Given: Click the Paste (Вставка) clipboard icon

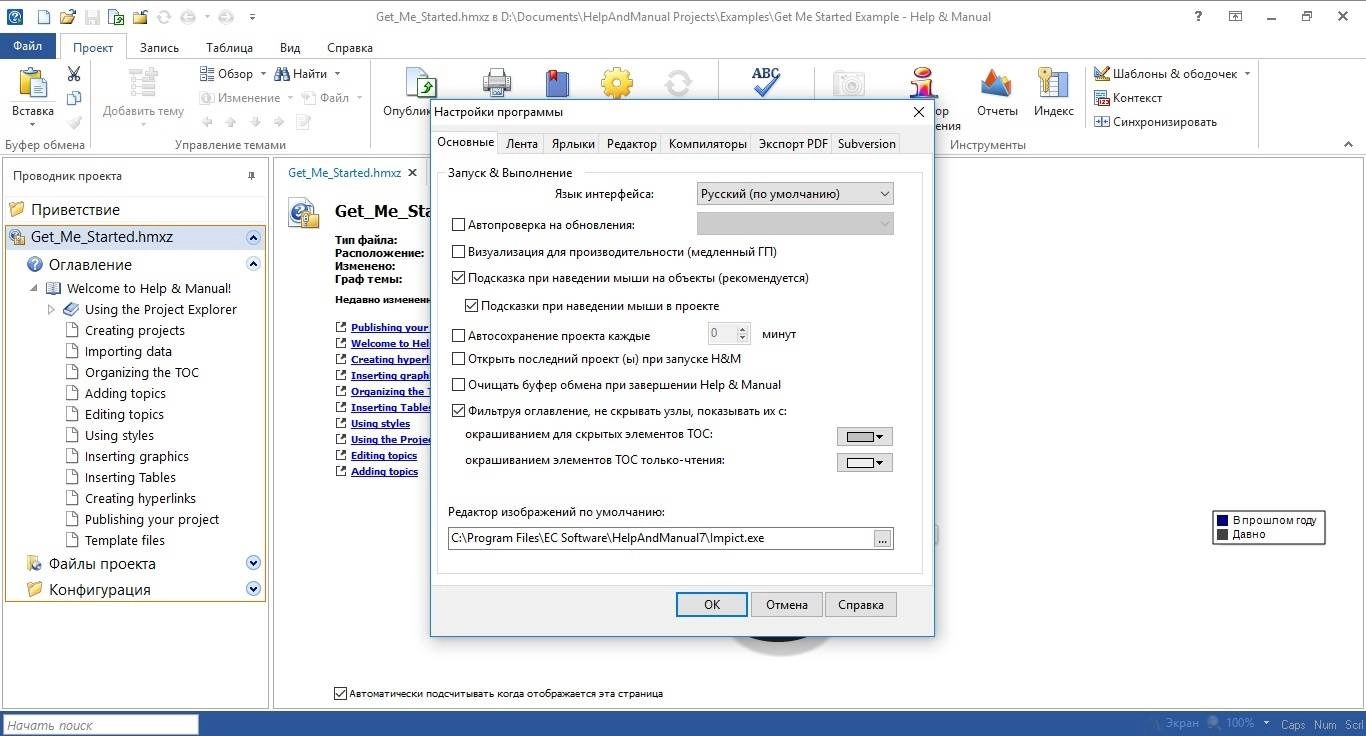Looking at the screenshot, I should 33,83.
